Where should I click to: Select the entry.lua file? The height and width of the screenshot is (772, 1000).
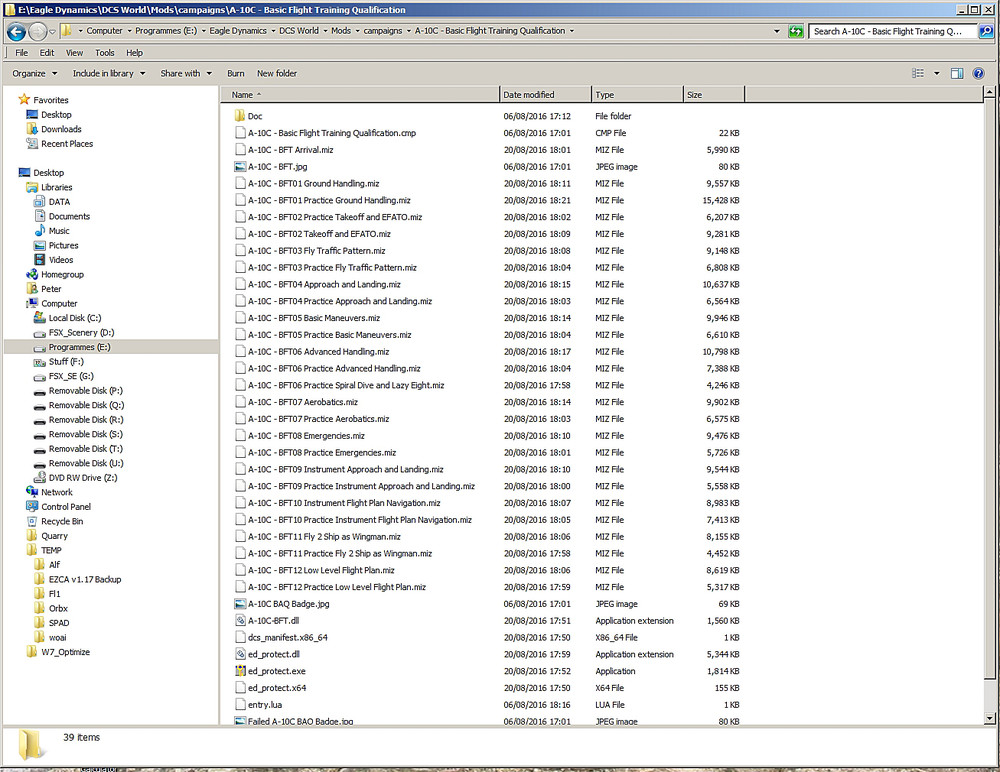[265, 704]
